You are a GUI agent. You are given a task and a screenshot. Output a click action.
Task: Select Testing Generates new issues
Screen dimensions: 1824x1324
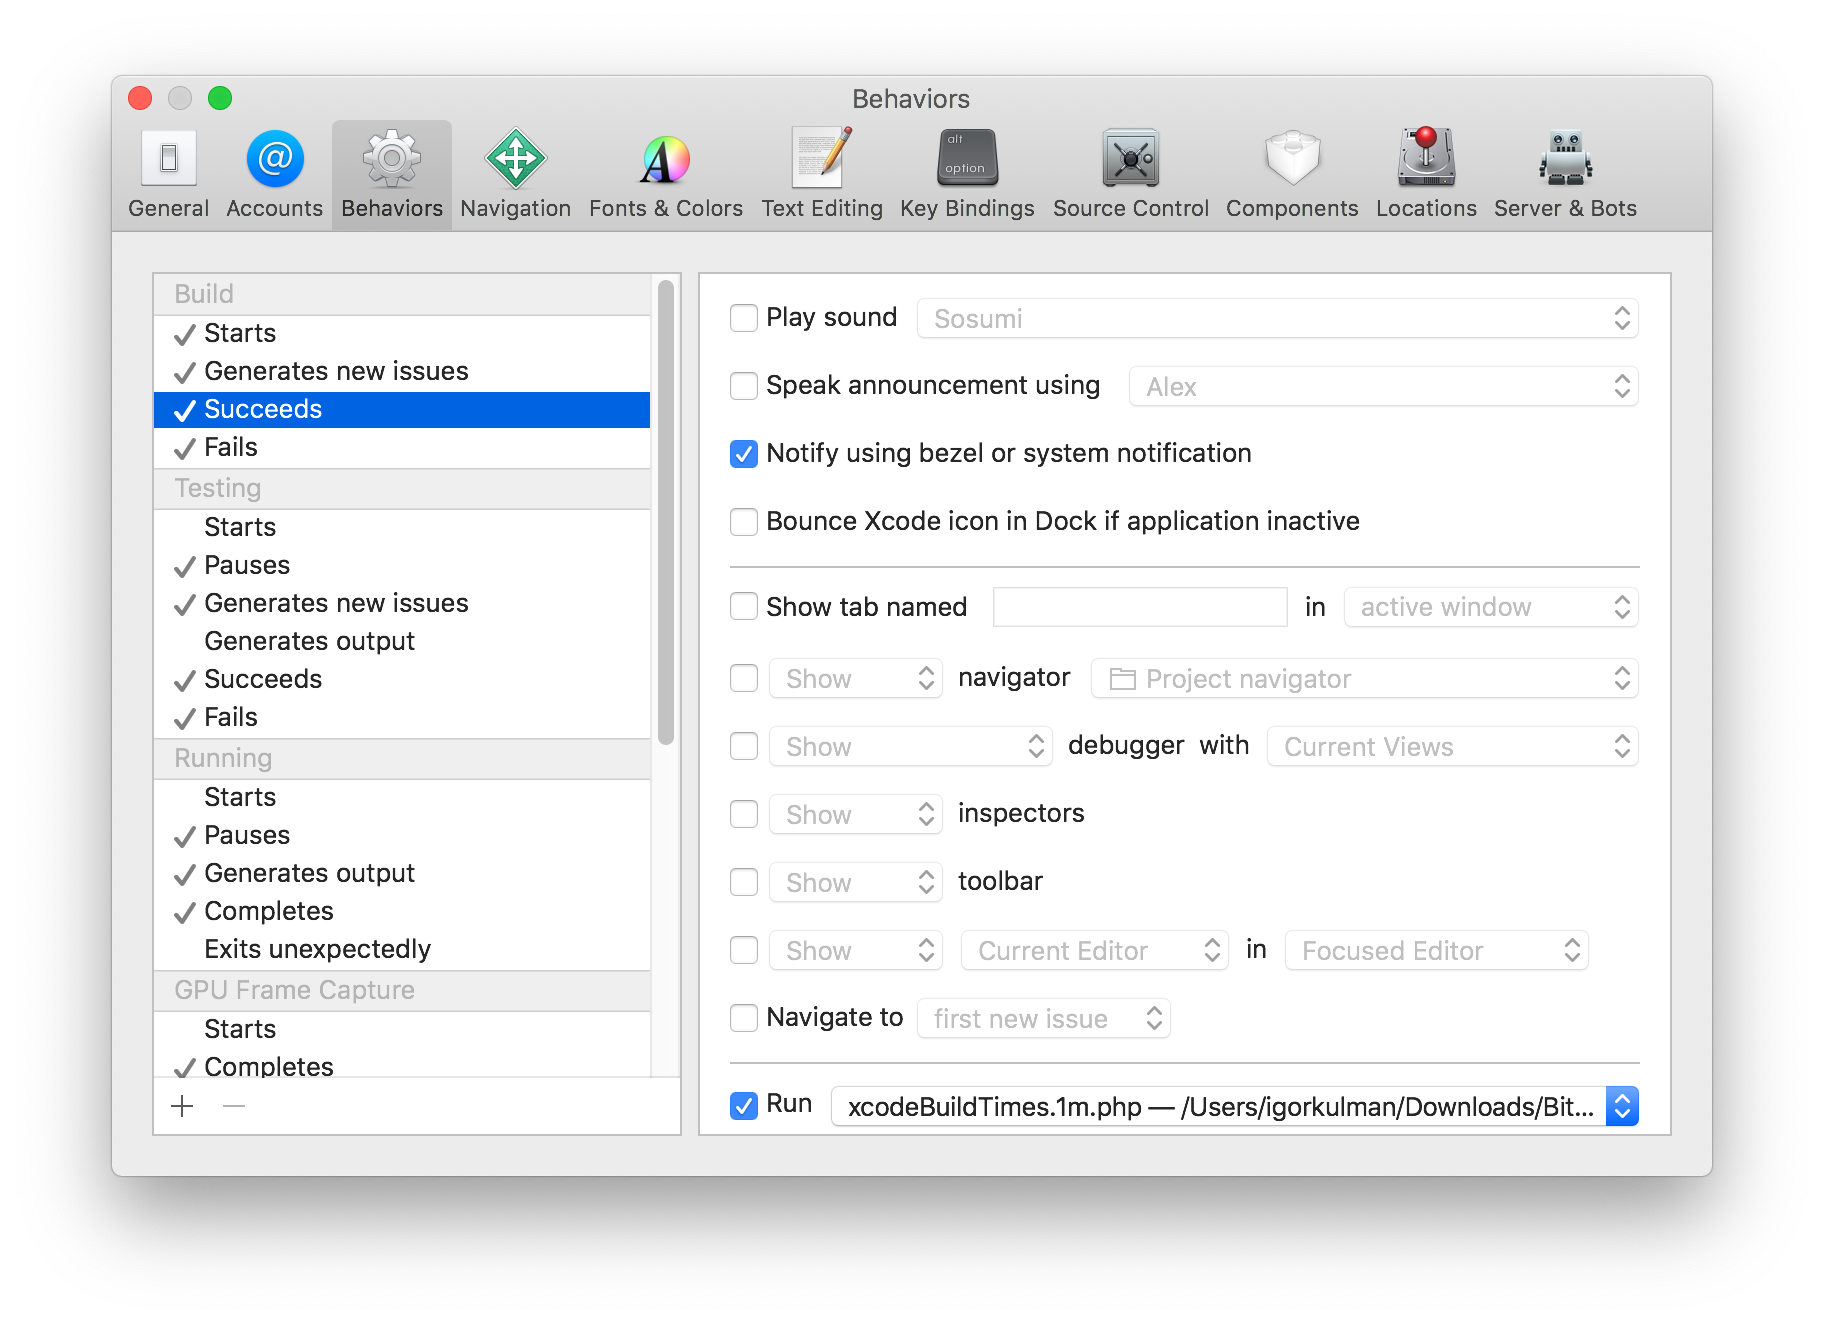point(402,604)
